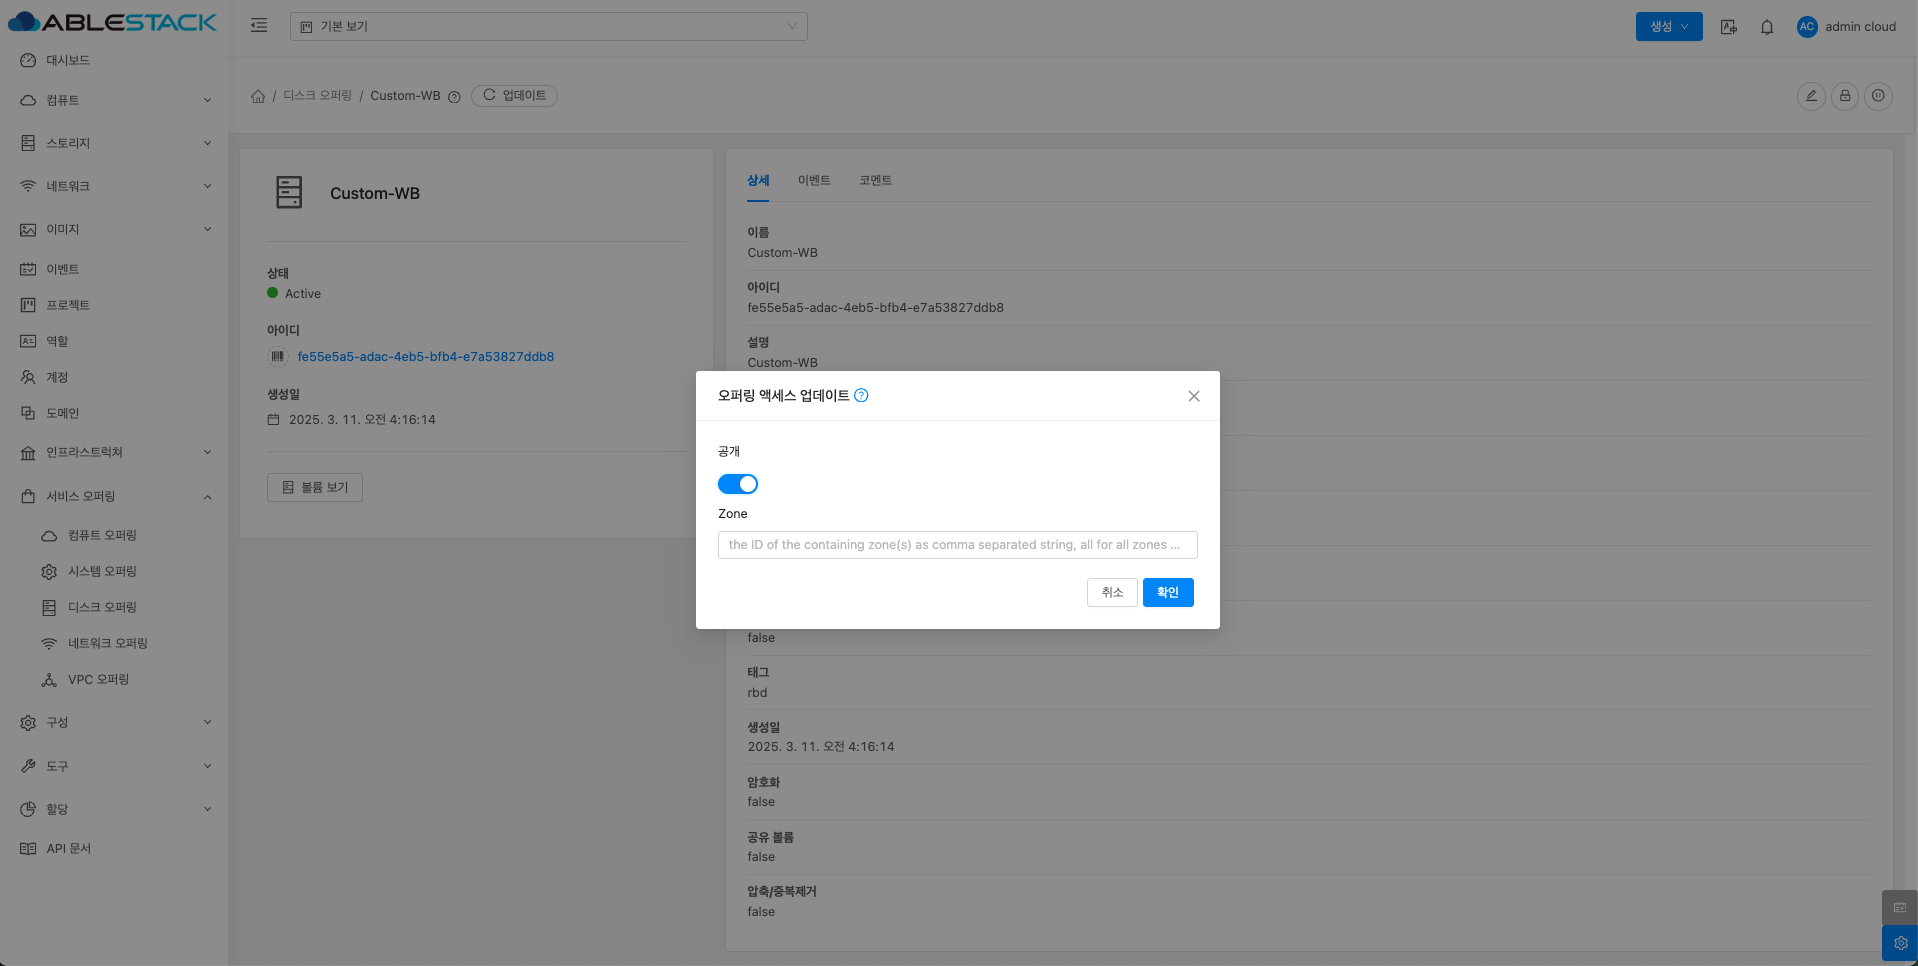
Task: Switch to the 코멘트 tab
Action: coord(875,180)
